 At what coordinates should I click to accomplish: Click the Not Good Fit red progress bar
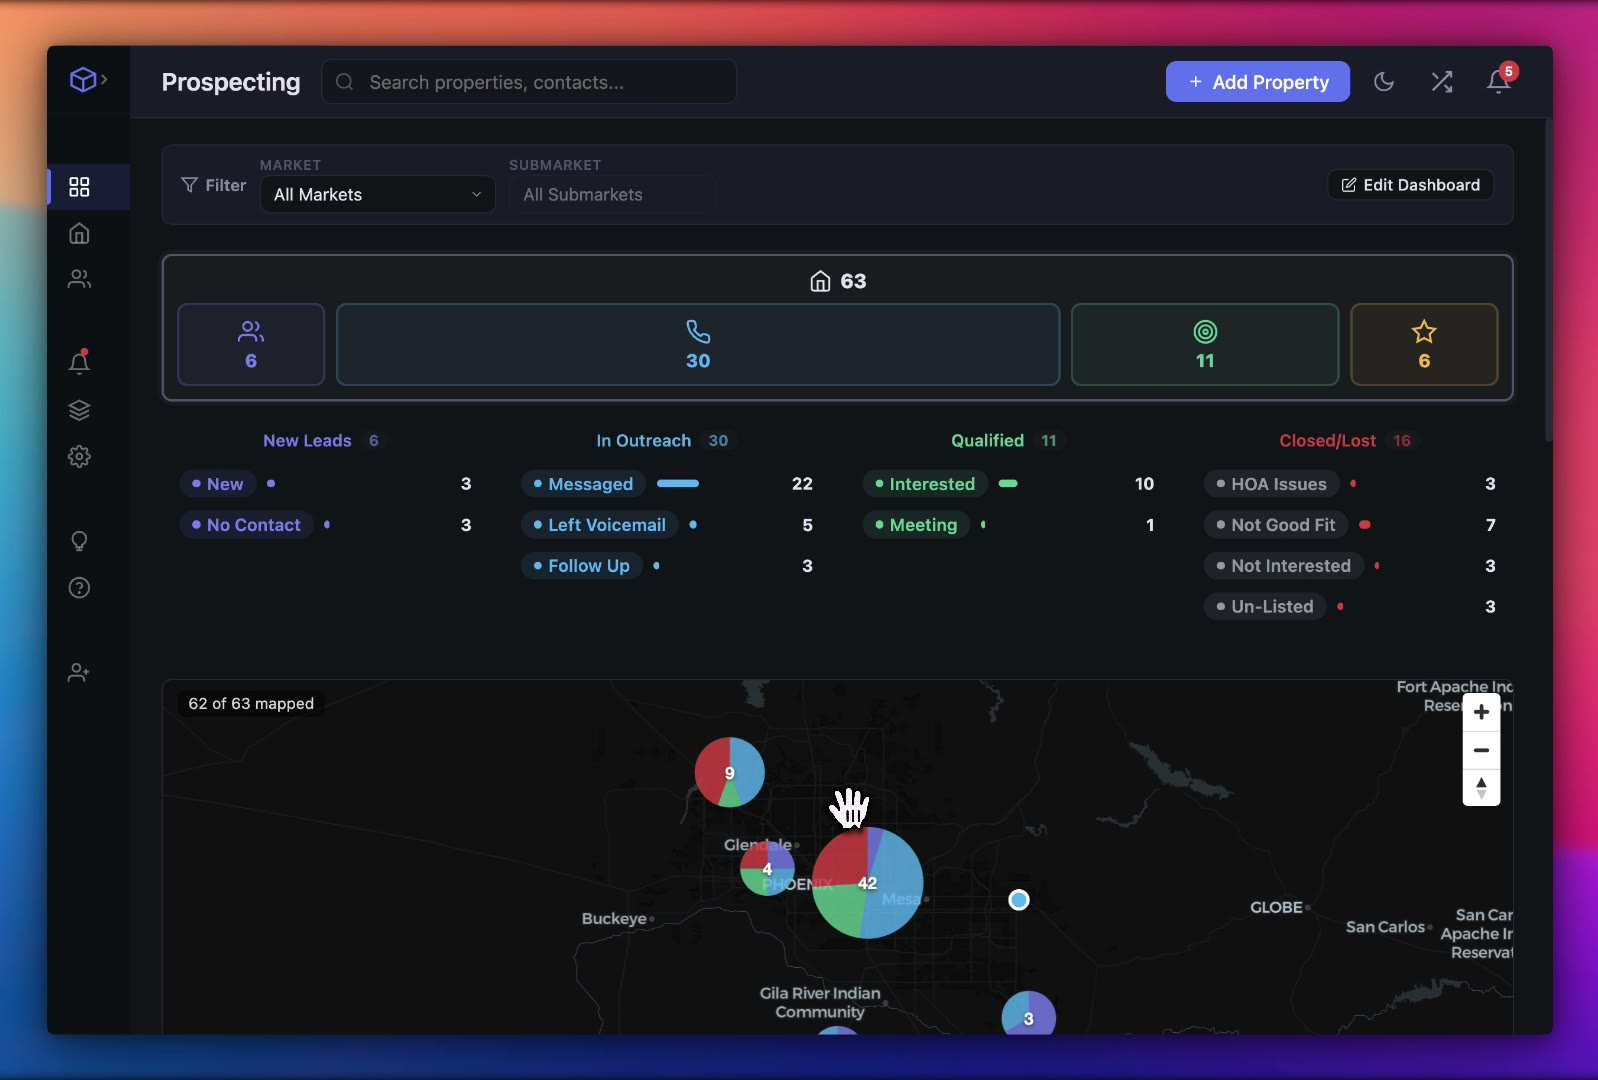tap(1365, 525)
